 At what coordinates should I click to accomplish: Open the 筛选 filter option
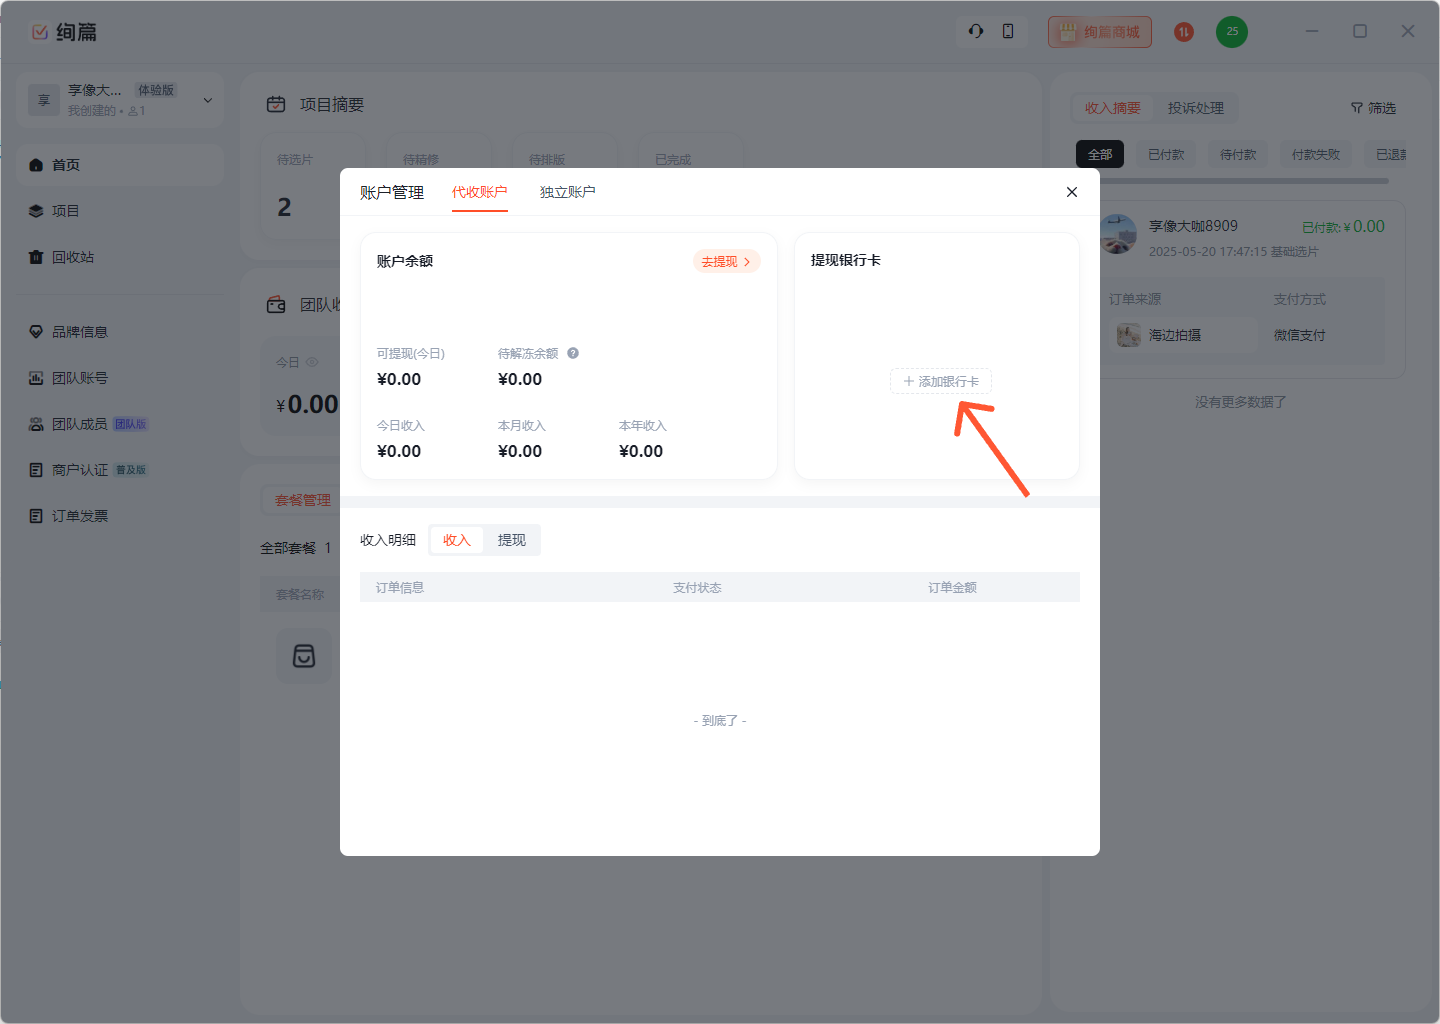pos(1373,108)
